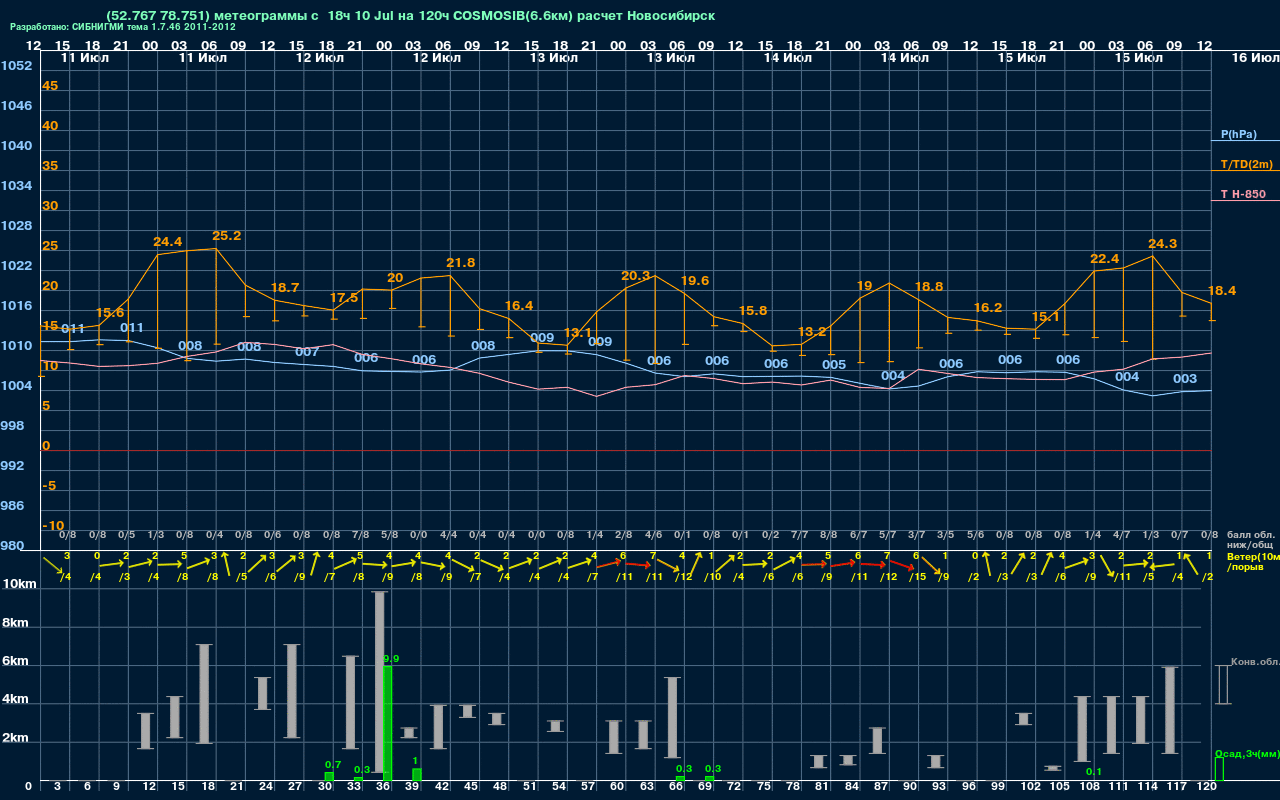Click the 24.3 temperature value
The image size is (1280, 800).
point(1163,244)
